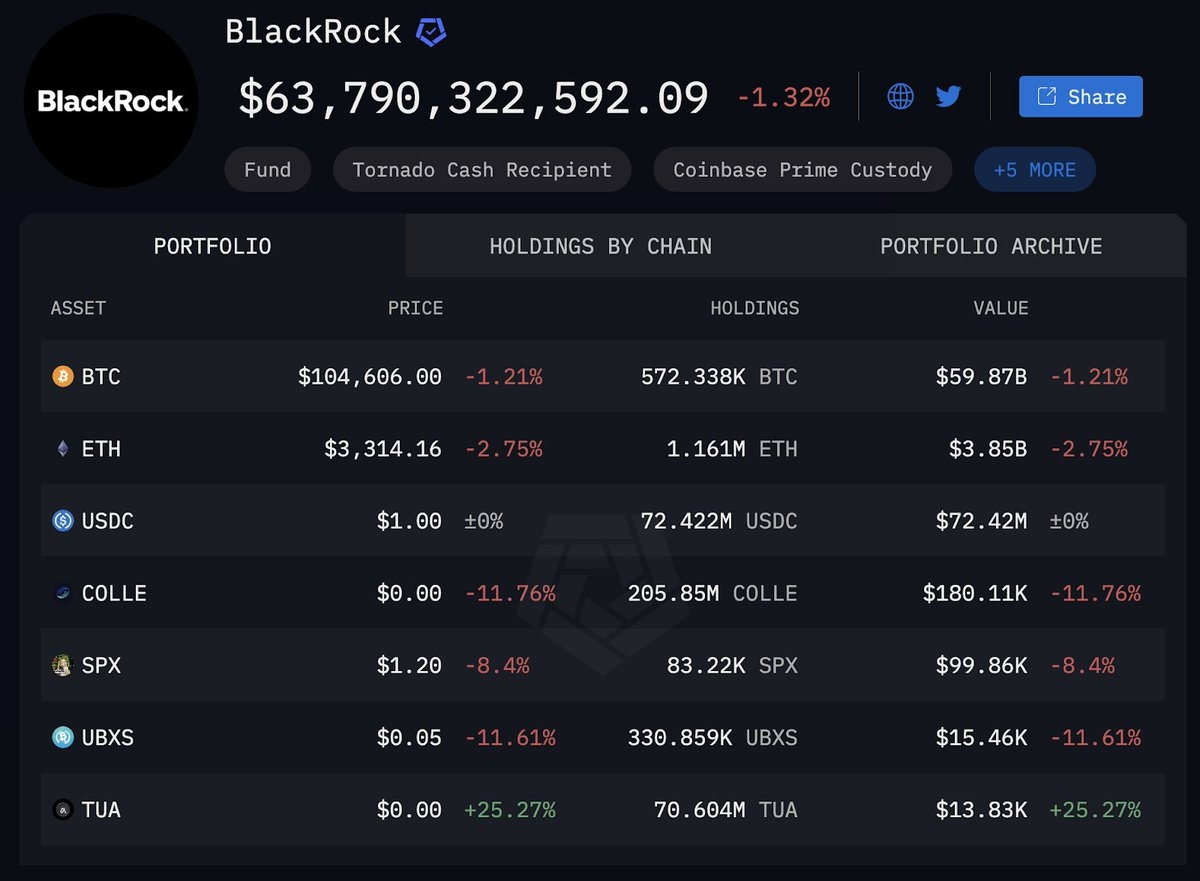Open the Portfolio Archive tab
The image size is (1200, 881).
pyautogui.click(x=991, y=246)
